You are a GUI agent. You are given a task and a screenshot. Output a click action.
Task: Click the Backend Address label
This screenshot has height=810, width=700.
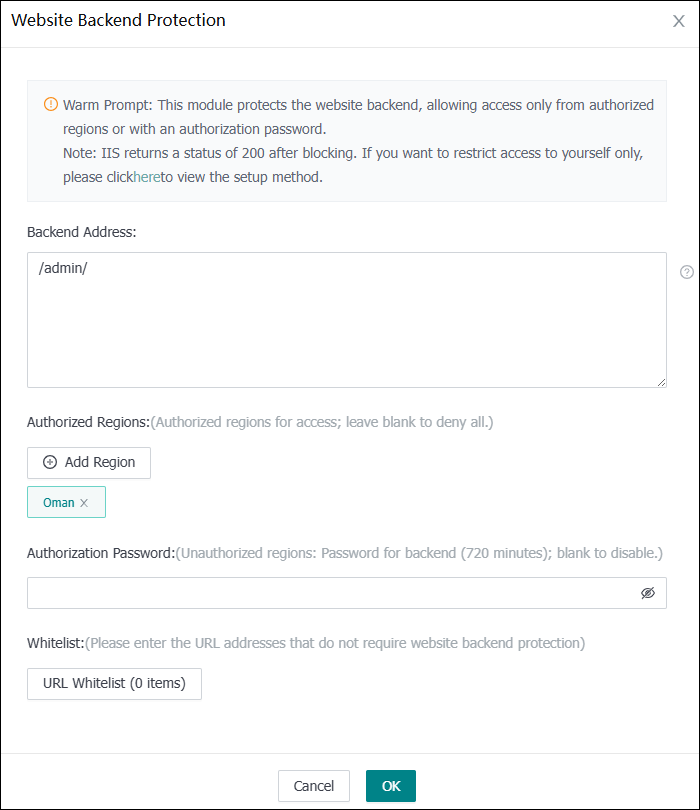point(81,232)
